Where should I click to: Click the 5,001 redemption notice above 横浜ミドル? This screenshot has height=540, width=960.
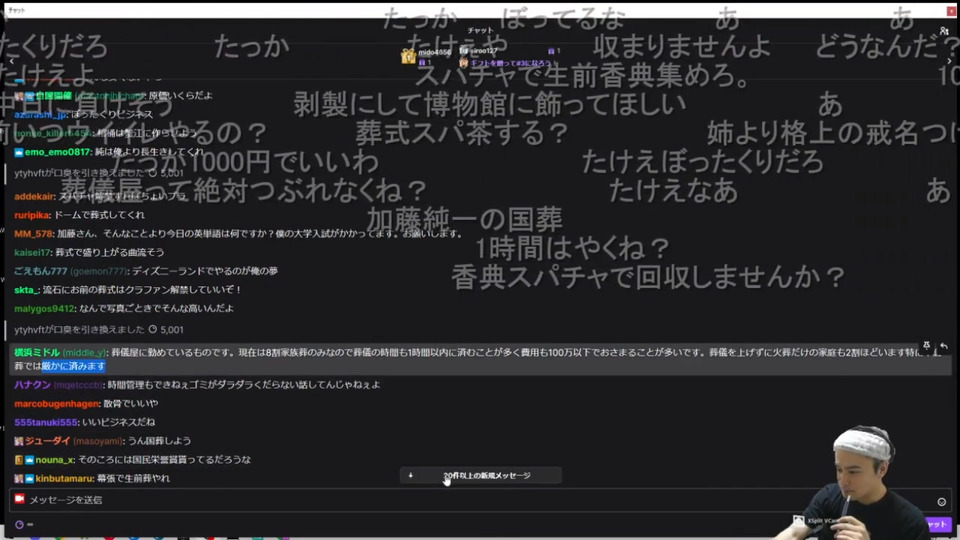point(99,329)
